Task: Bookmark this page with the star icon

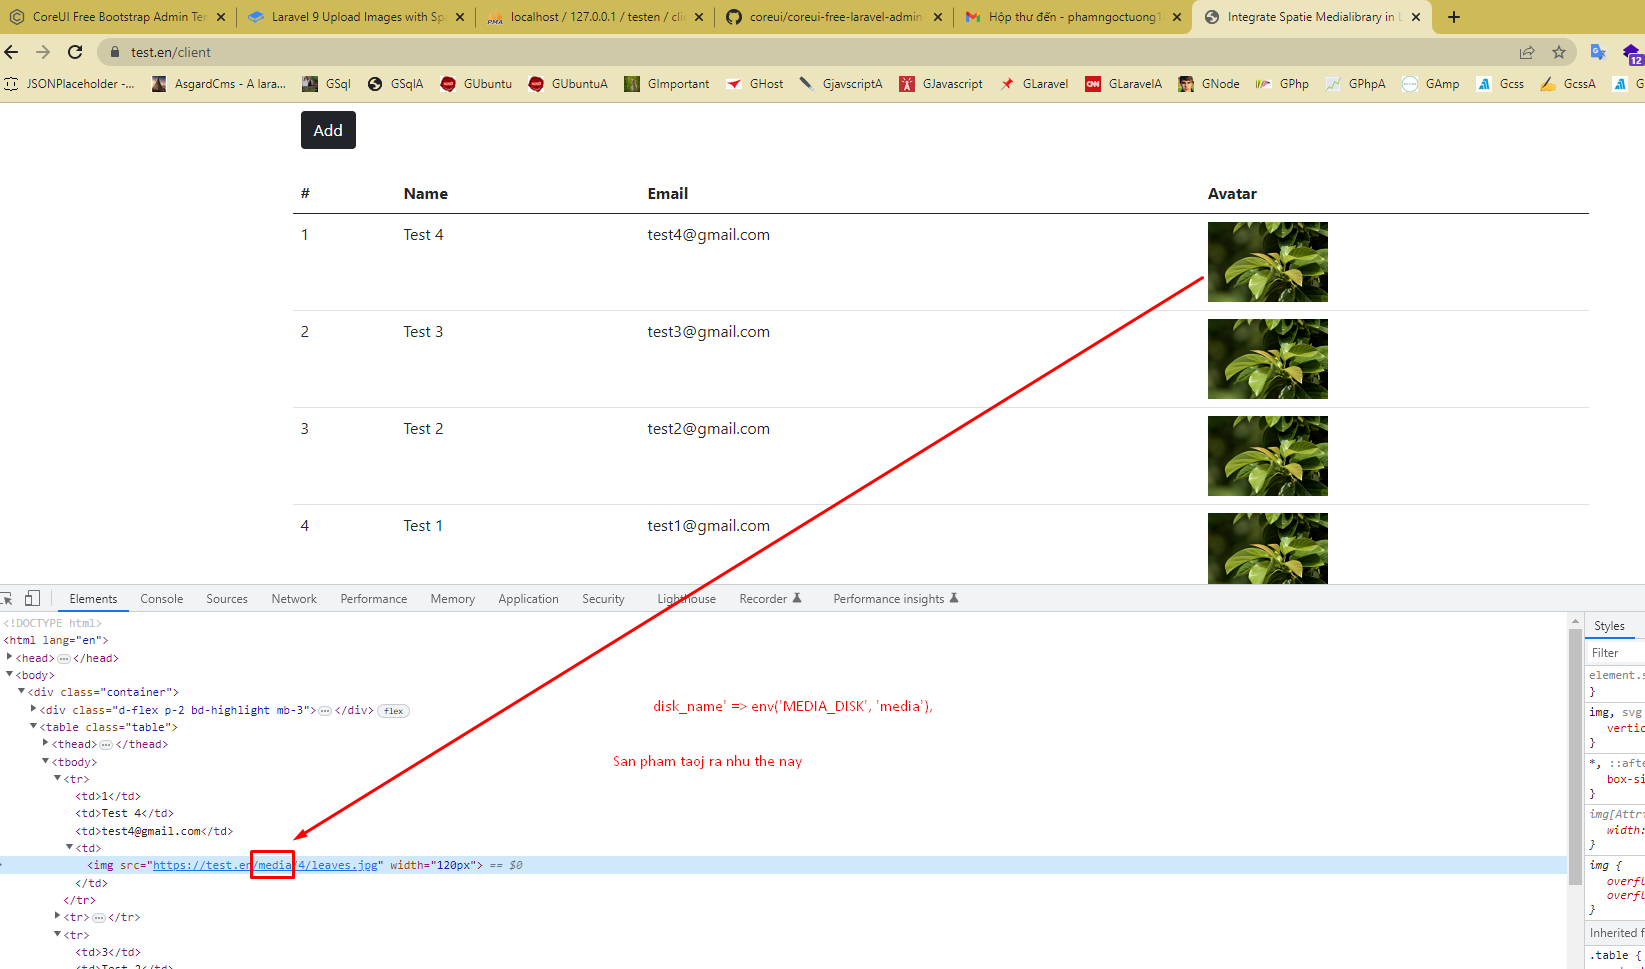Action: click(x=1559, y=52)
